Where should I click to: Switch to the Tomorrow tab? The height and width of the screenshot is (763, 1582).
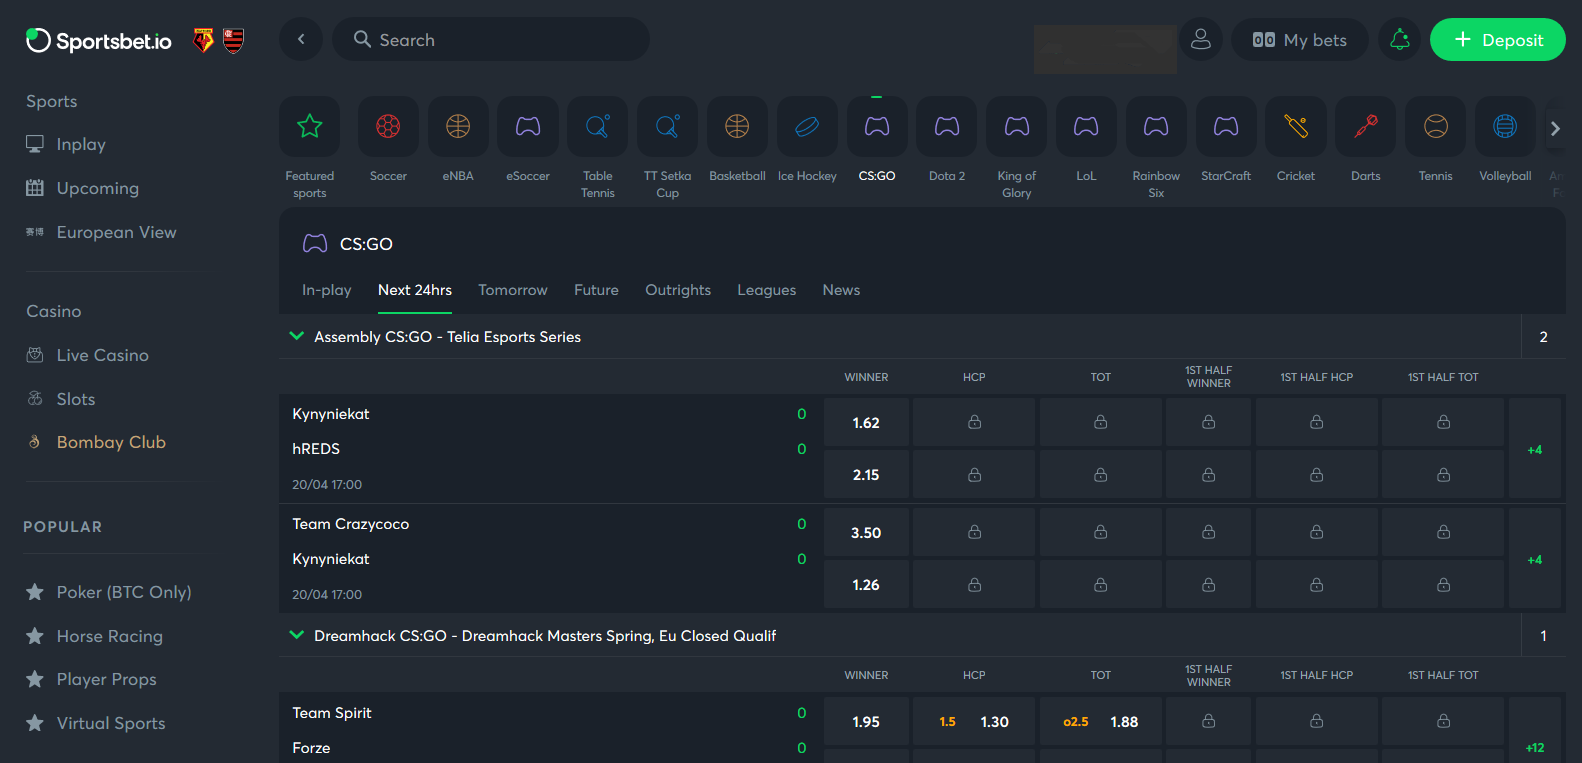(x=513, y=290)
